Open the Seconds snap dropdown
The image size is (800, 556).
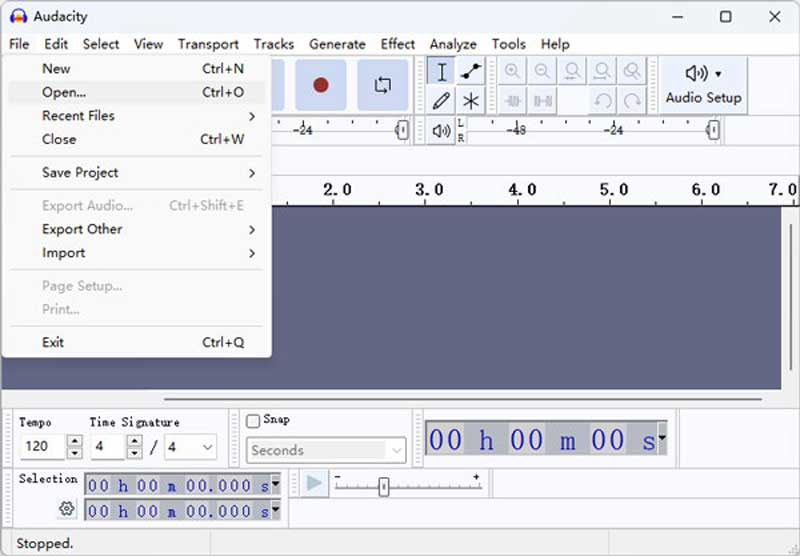coord(326,450)
